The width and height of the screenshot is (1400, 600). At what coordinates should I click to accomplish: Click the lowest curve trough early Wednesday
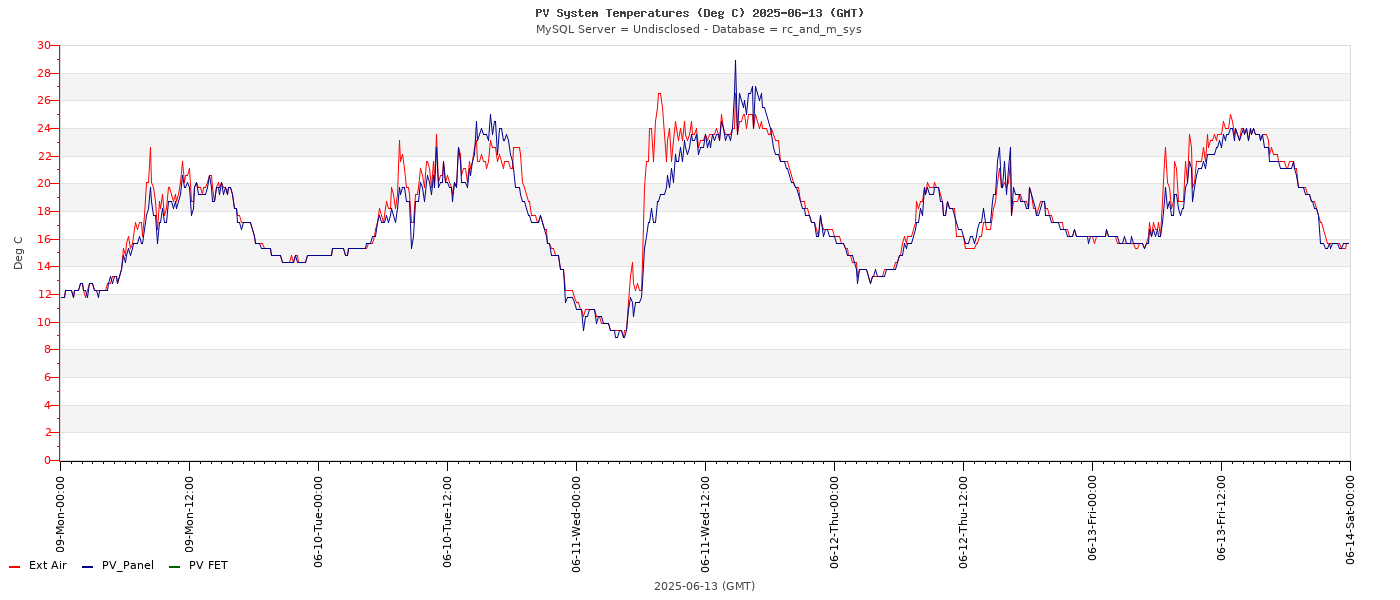pyautogui.click(x=622, y=336)
